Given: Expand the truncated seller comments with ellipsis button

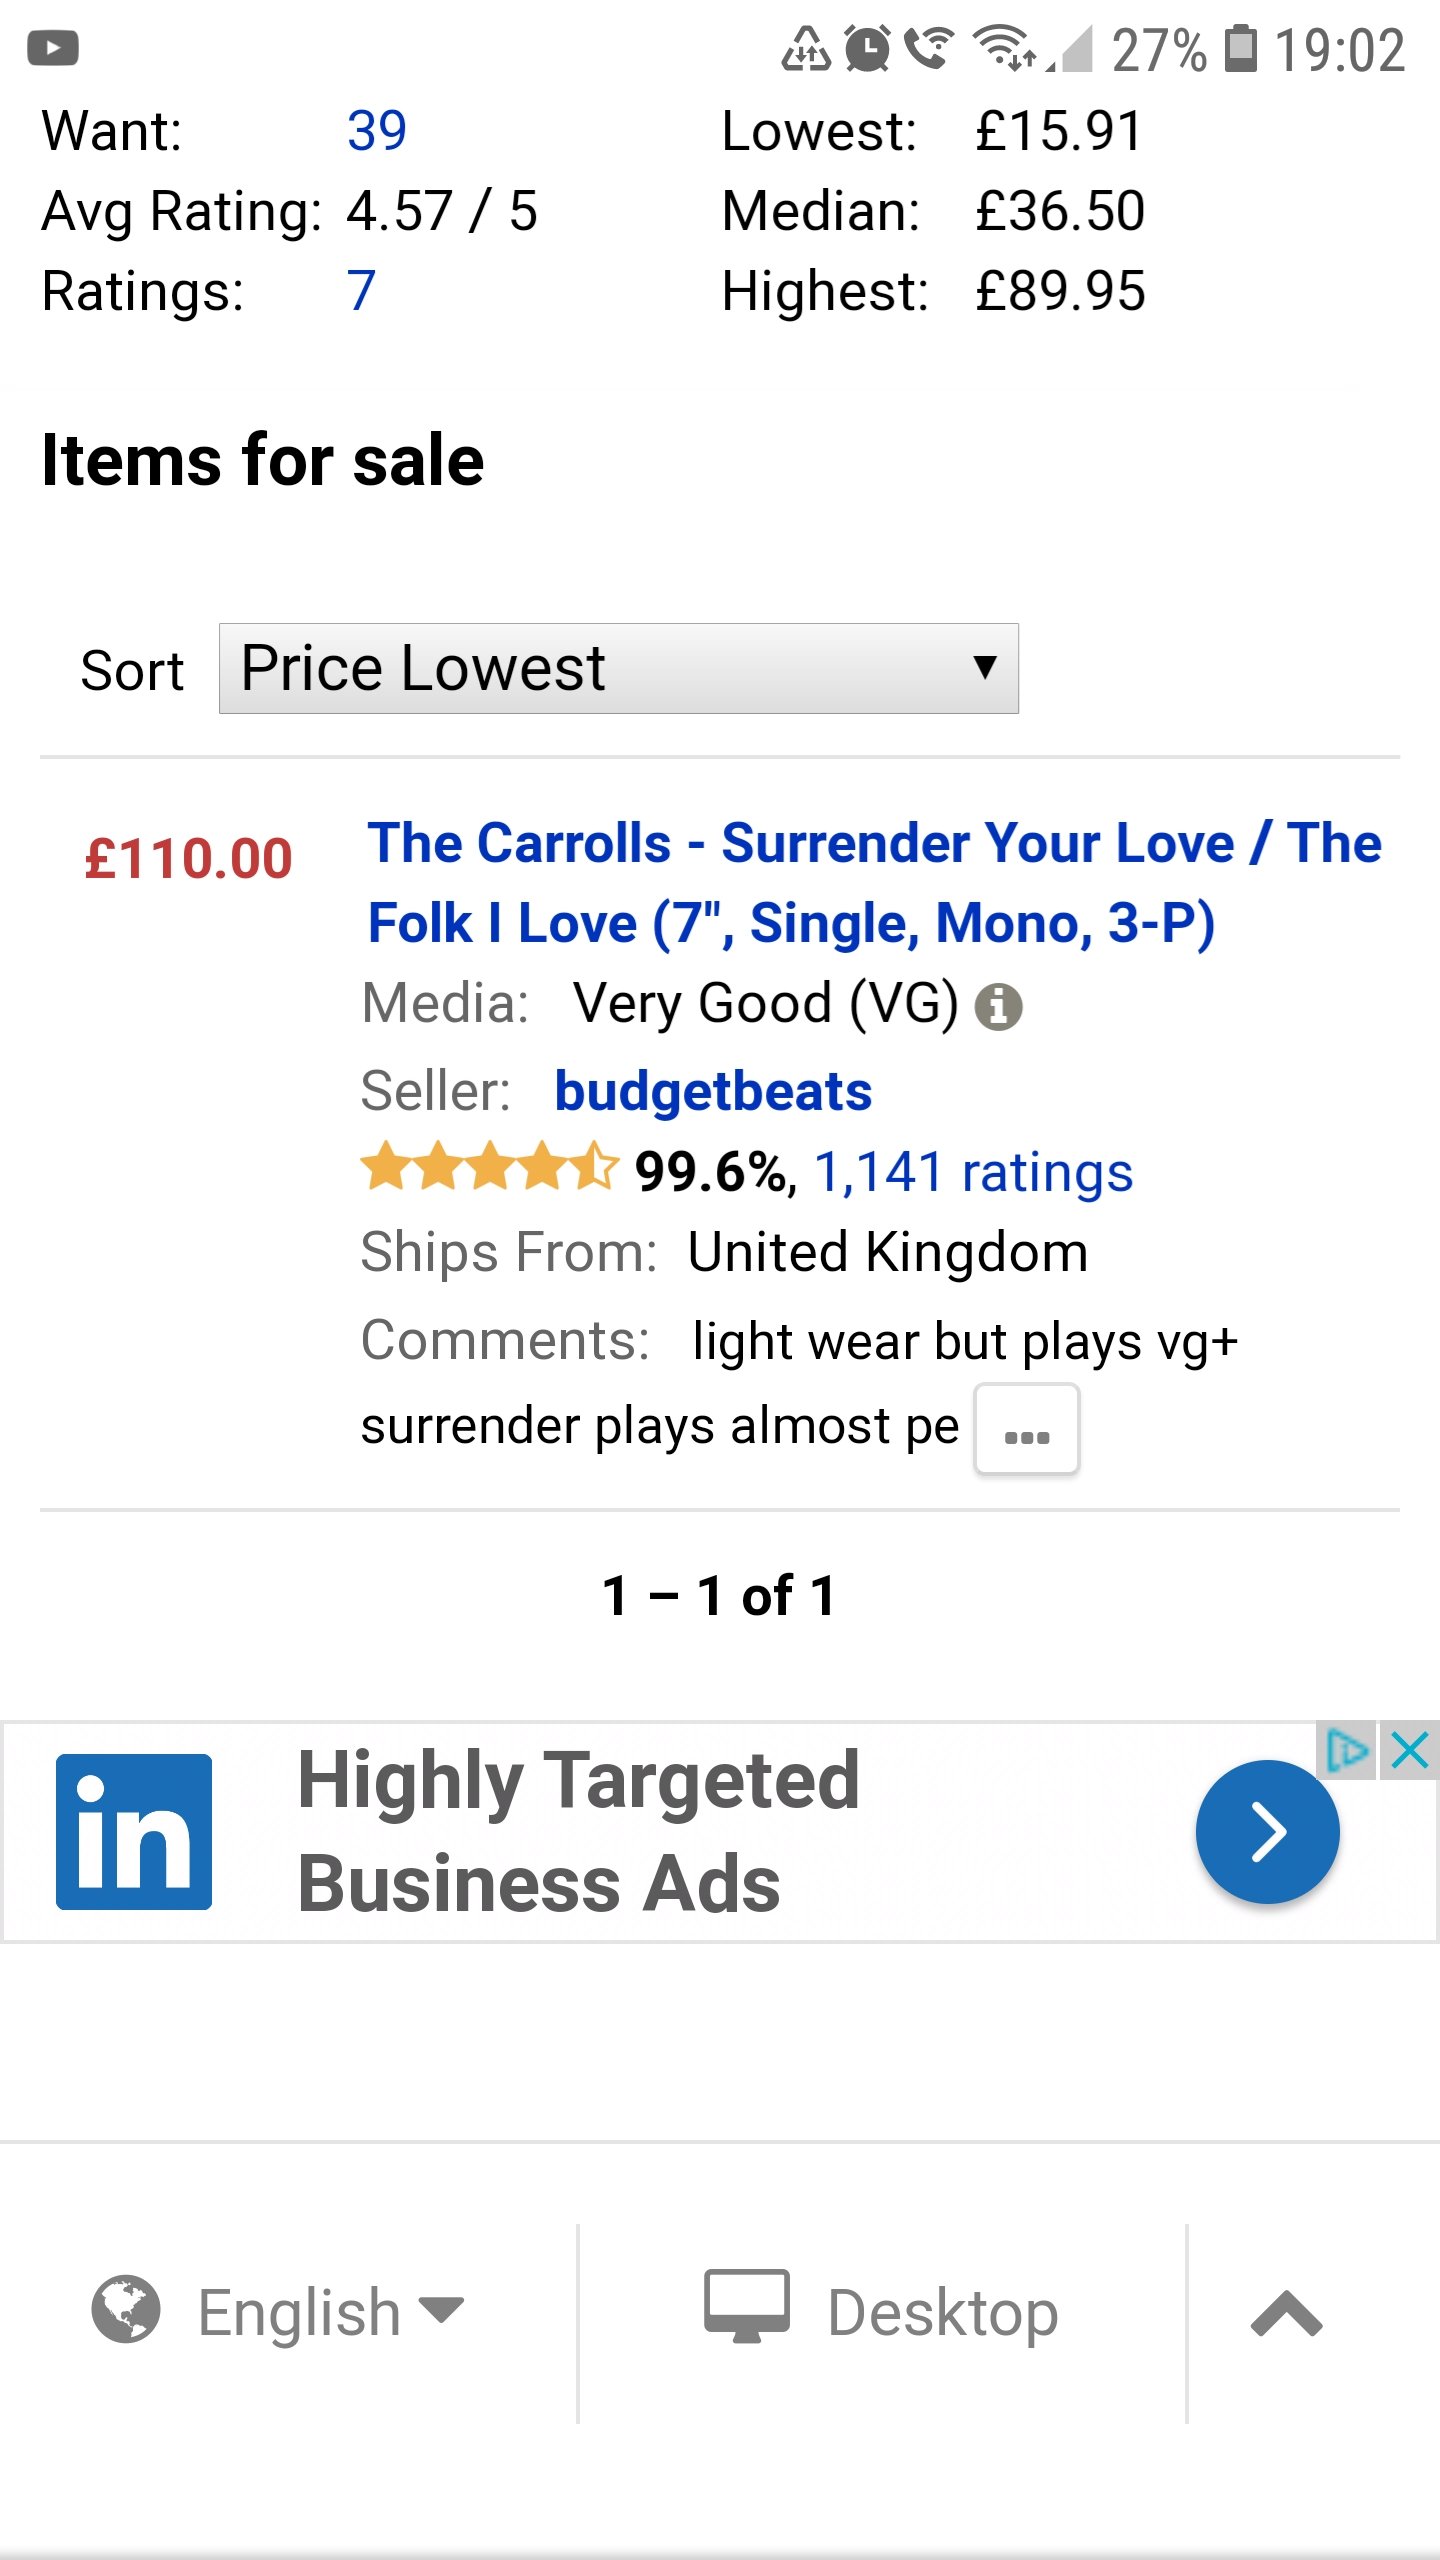Looking at the screenshot, I should (x=1027, y=1429).
